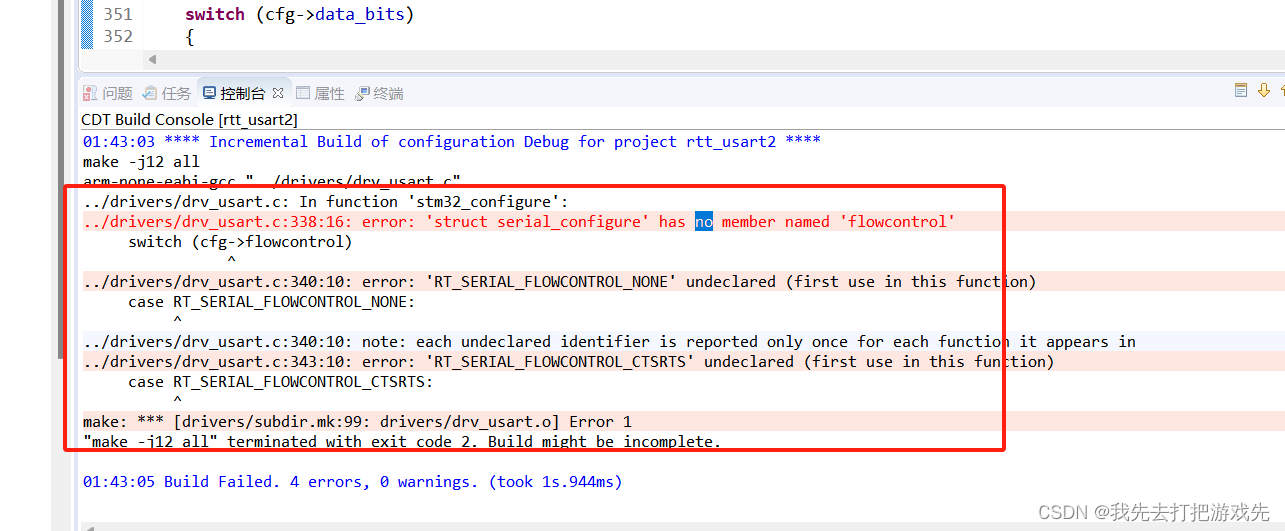Click the "In function 'stm32_configure'" line

[326, 201]
